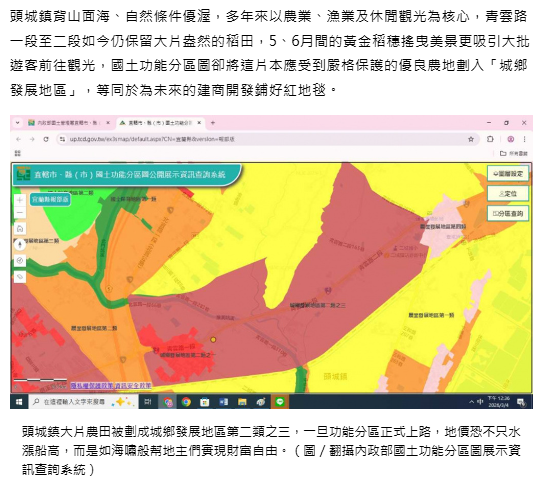Open the Windows Start menu

[19, 402]
